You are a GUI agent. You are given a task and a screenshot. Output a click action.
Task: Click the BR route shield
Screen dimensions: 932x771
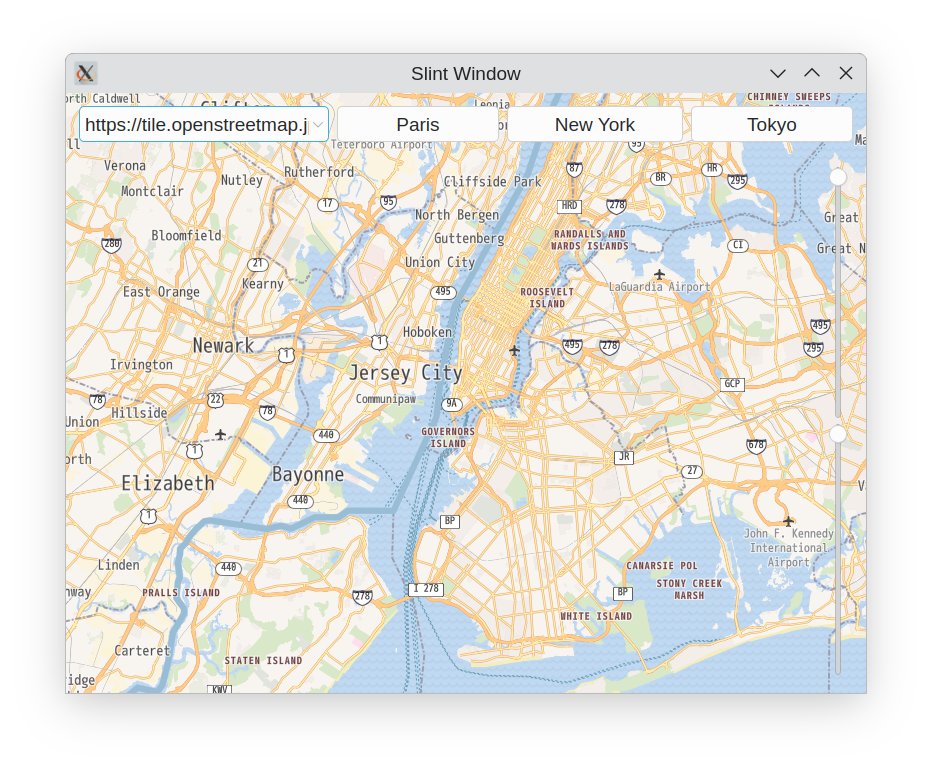point(660,178)
